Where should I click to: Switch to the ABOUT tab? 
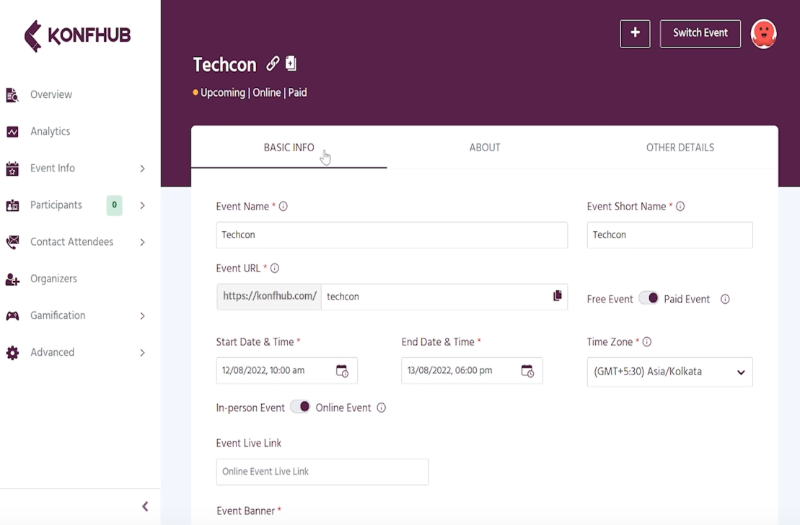[484, 148]
